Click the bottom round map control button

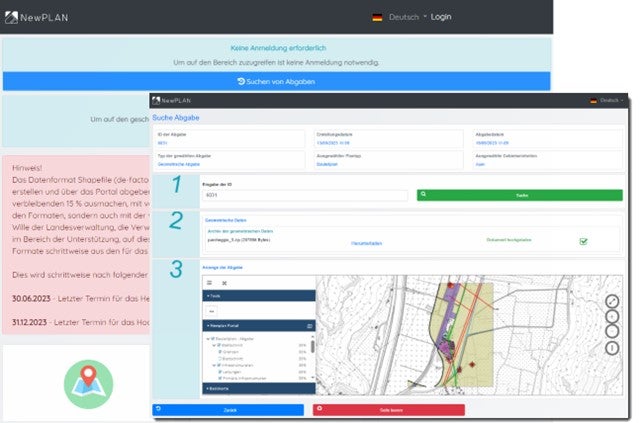[612, 348]
